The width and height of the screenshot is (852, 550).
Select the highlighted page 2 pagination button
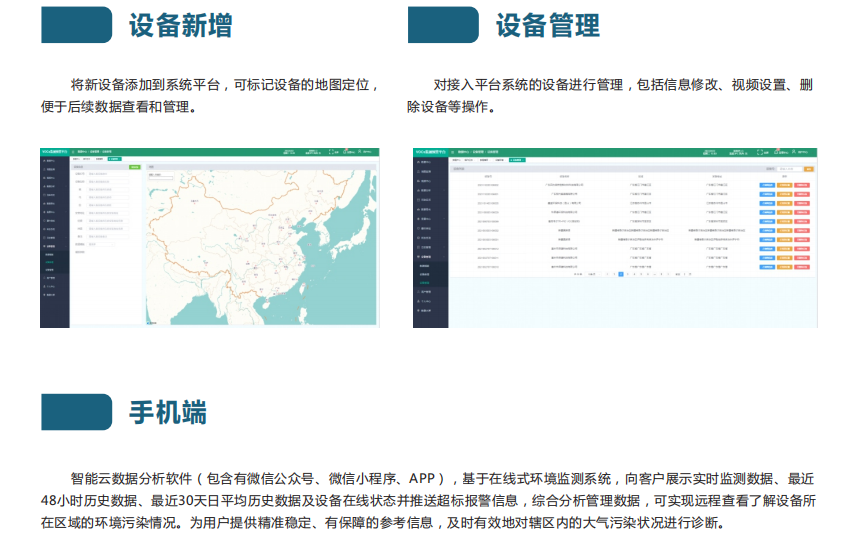coord(621,274)
